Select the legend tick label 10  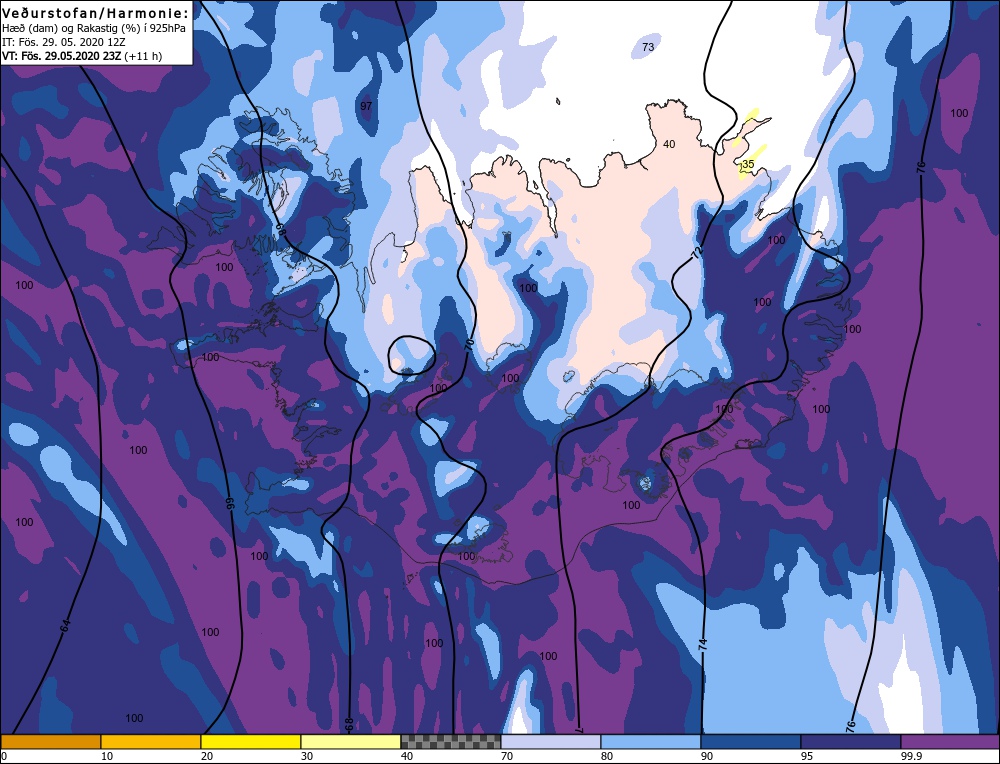[x=107, y=756]
